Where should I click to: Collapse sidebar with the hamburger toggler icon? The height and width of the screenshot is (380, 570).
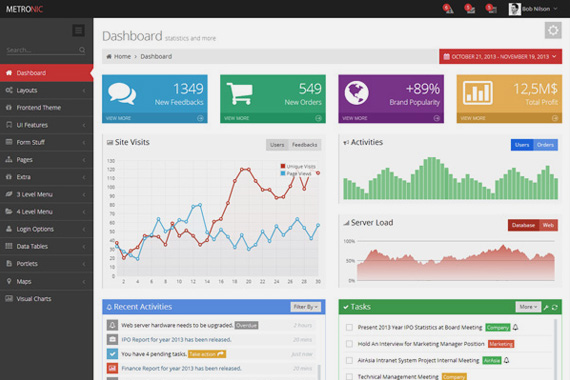[x=78, y=31]
